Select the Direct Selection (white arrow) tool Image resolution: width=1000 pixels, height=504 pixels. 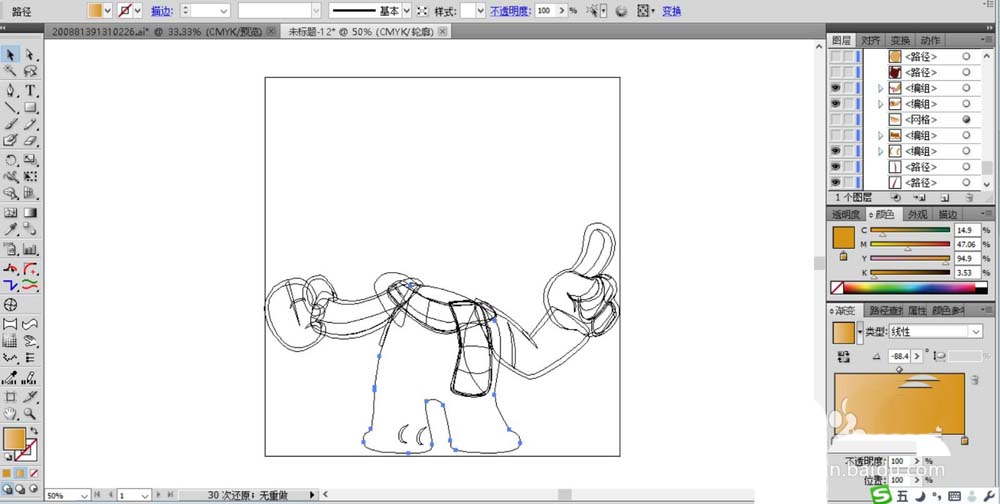point(29,54)
